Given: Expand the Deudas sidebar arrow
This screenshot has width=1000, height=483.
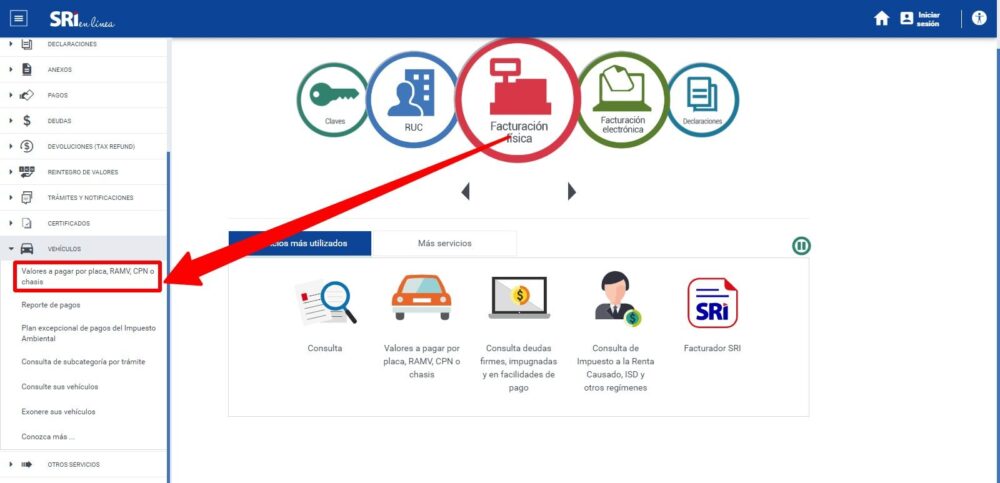Looking at the screenshot, I should pyautogui.click(x=11, y=121).
